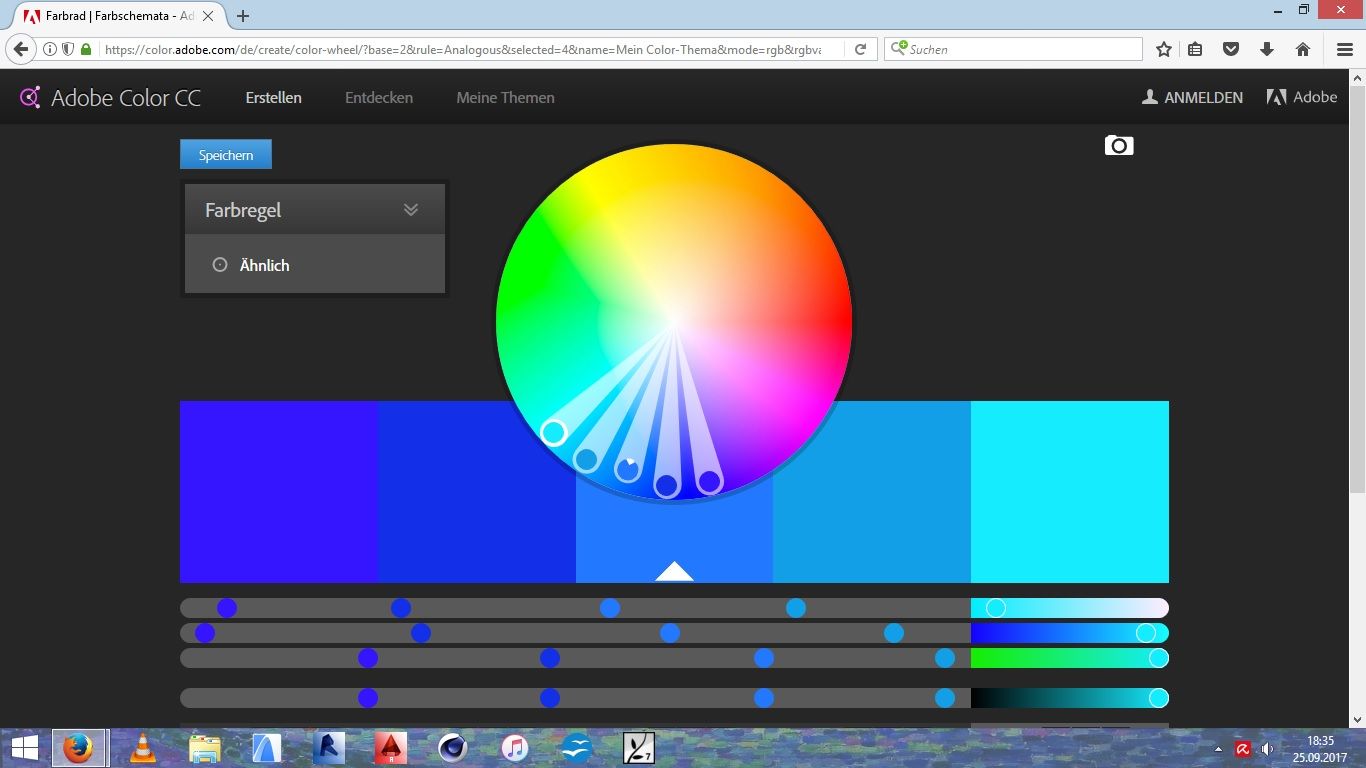Show hidden tray icons arrow
This screenshot has width=1366, height=768.
point(1218,749)
